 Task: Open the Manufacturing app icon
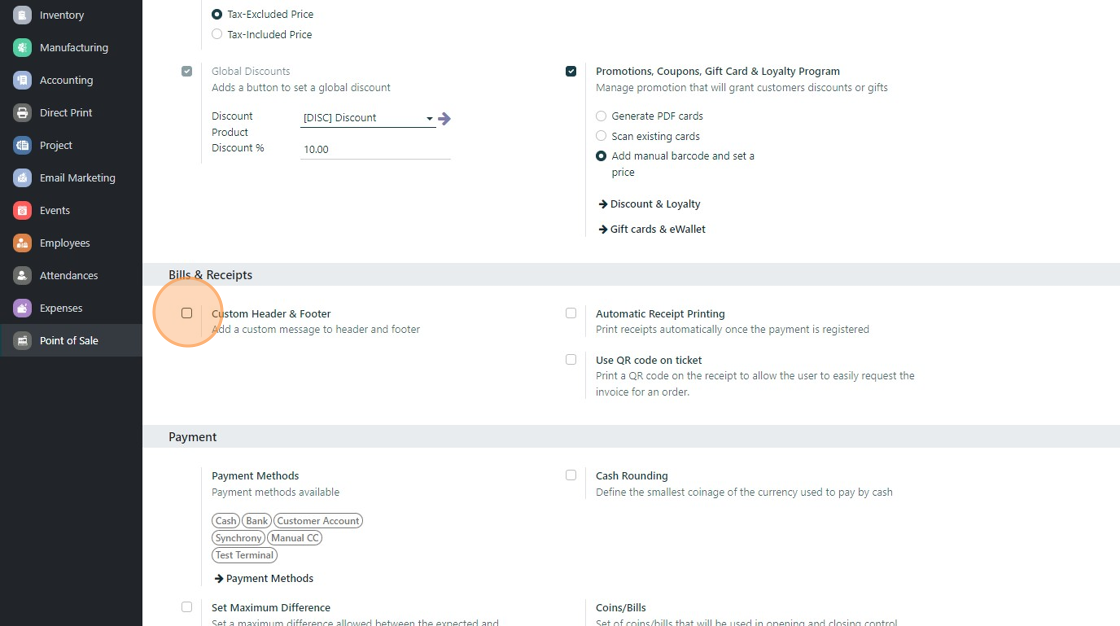pos(22,47)
